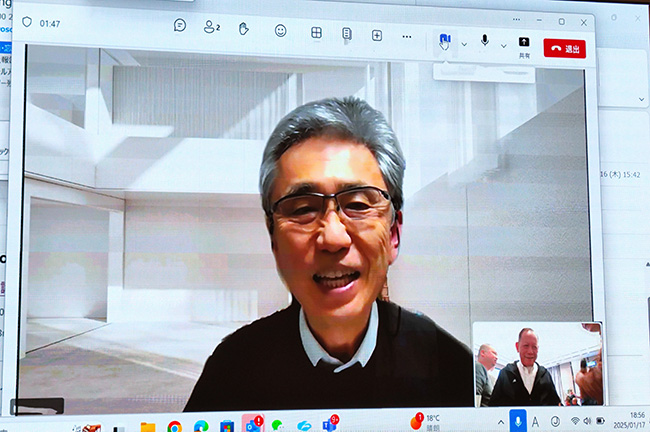Viewport: 650px width, 432px height.
Task: Expand the system tray hidden icons chevron
Action: 500,422
